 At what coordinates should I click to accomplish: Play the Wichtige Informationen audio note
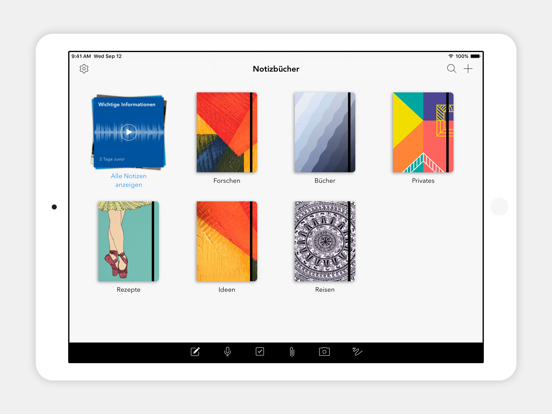pyautogui.click(x=128, y=132)
